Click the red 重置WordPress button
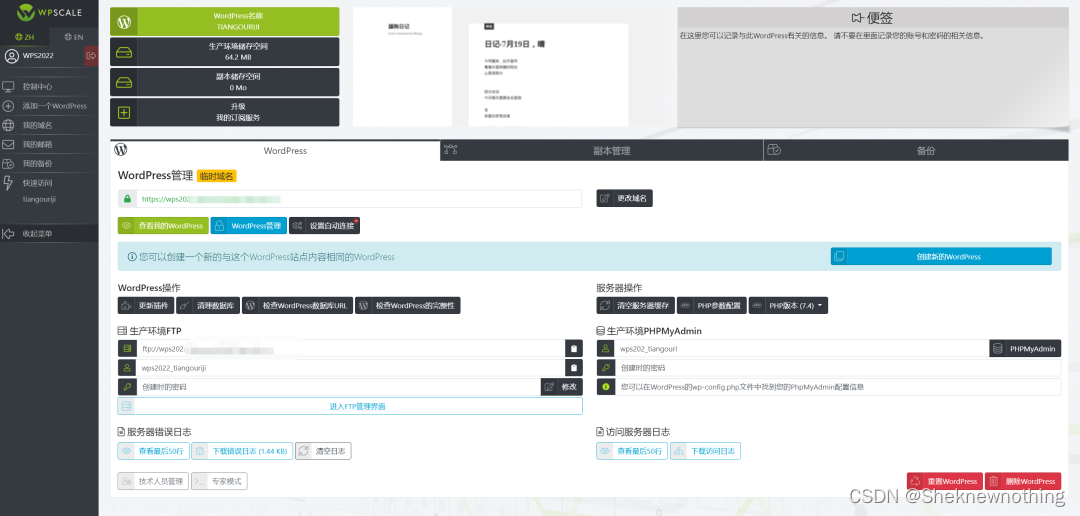Viewport: 1080px width, 516px height. (944, 481)
